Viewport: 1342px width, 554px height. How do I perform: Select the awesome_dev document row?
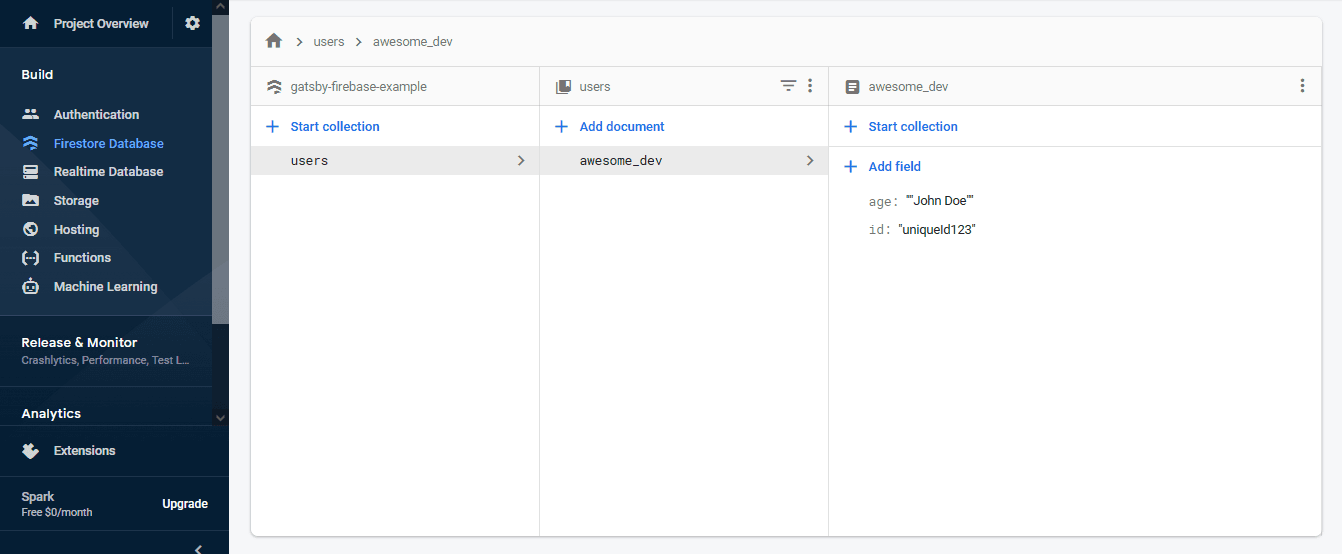(684, 160)
